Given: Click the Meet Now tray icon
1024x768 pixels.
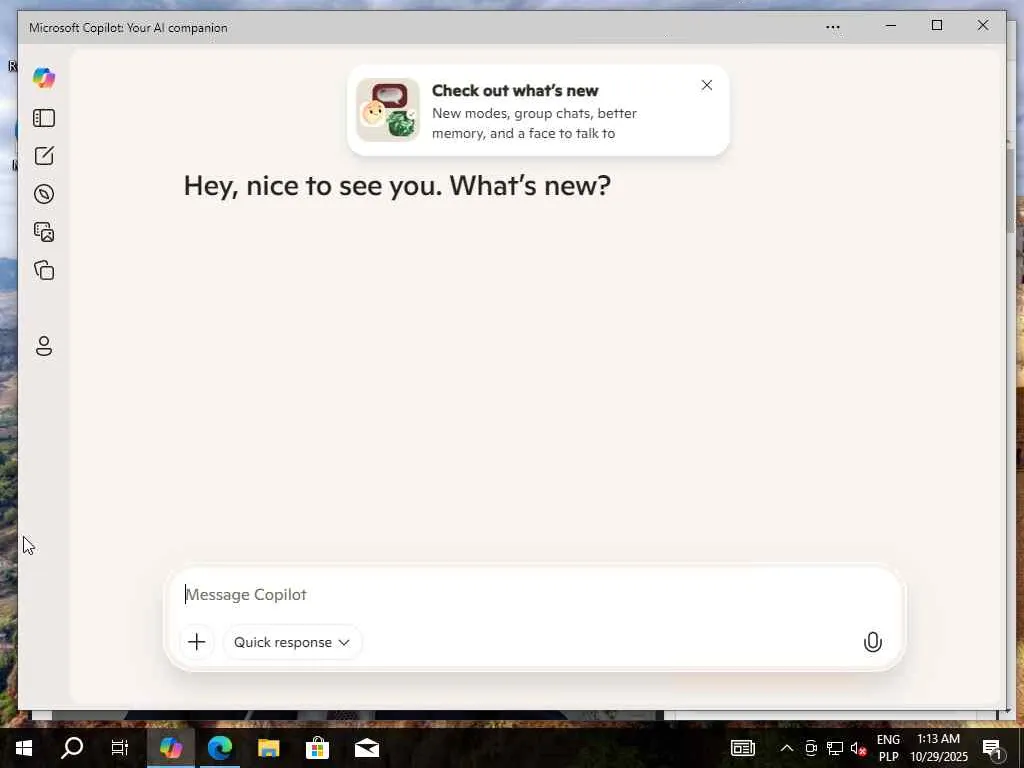Looking at the screenshot, I should pos(811,748).
